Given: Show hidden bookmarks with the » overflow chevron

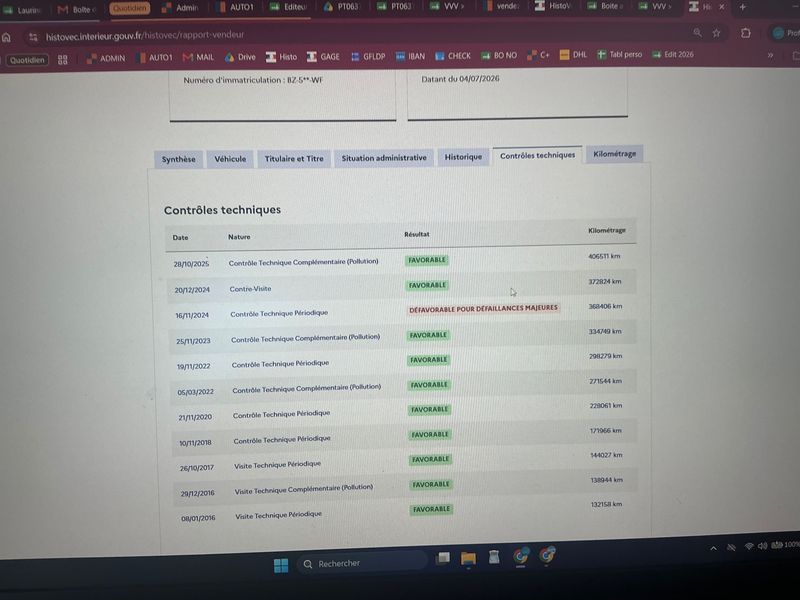Looking at the screenshot, I should [x=770, y=55].
